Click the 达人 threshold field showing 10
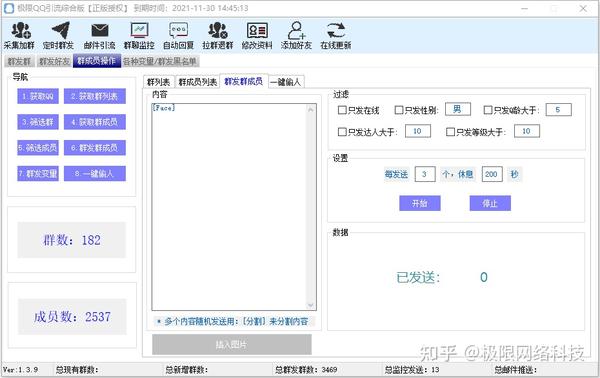Image resolution: width=600 pixels, height=378 pixels. point(418,131)
